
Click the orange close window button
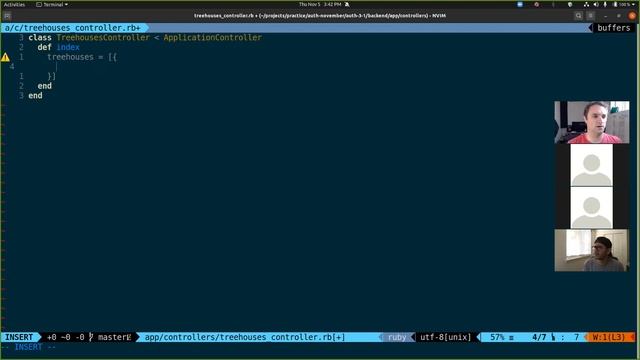pos(632,16)
